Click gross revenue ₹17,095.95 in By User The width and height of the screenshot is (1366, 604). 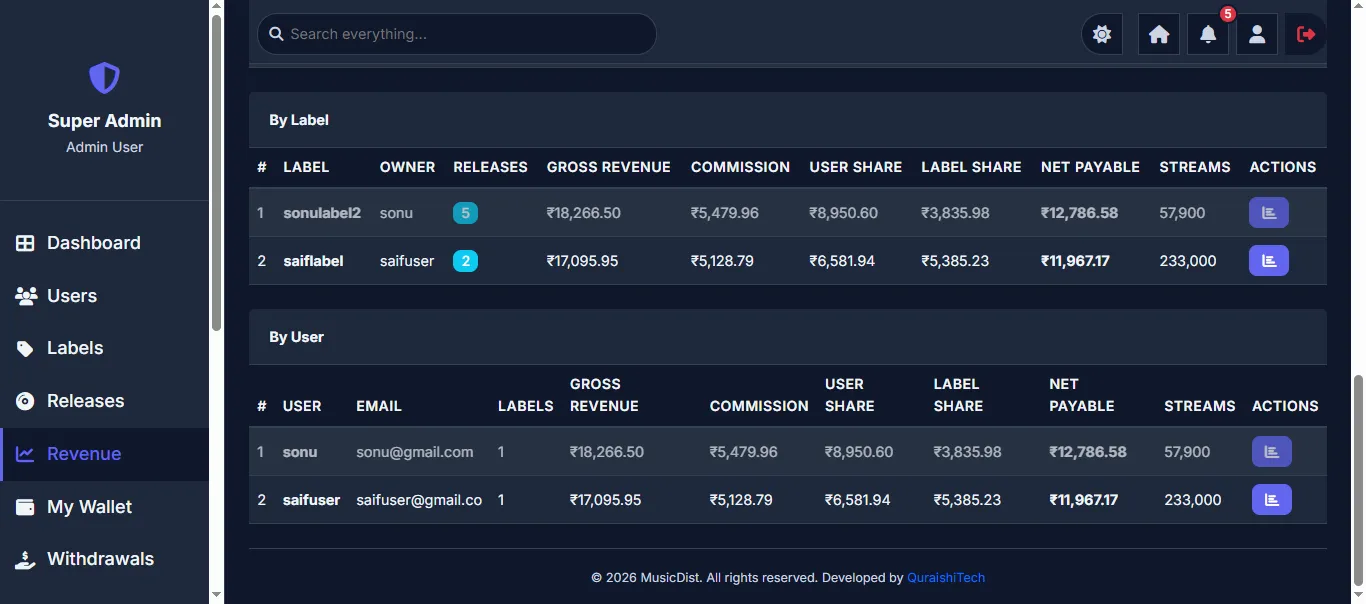606,500
